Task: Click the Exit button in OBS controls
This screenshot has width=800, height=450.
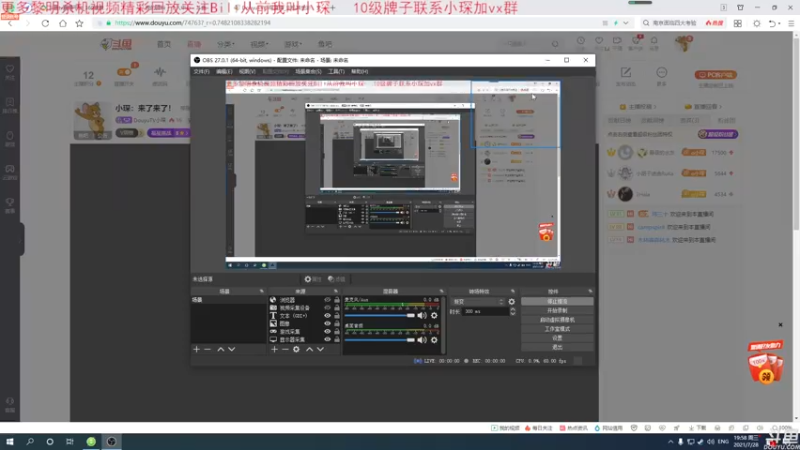Action: click(557, 347)
